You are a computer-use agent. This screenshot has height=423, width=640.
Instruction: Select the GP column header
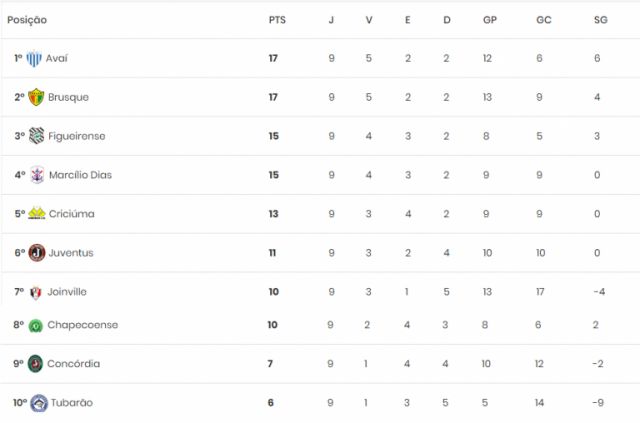click(x=490, y=20)
